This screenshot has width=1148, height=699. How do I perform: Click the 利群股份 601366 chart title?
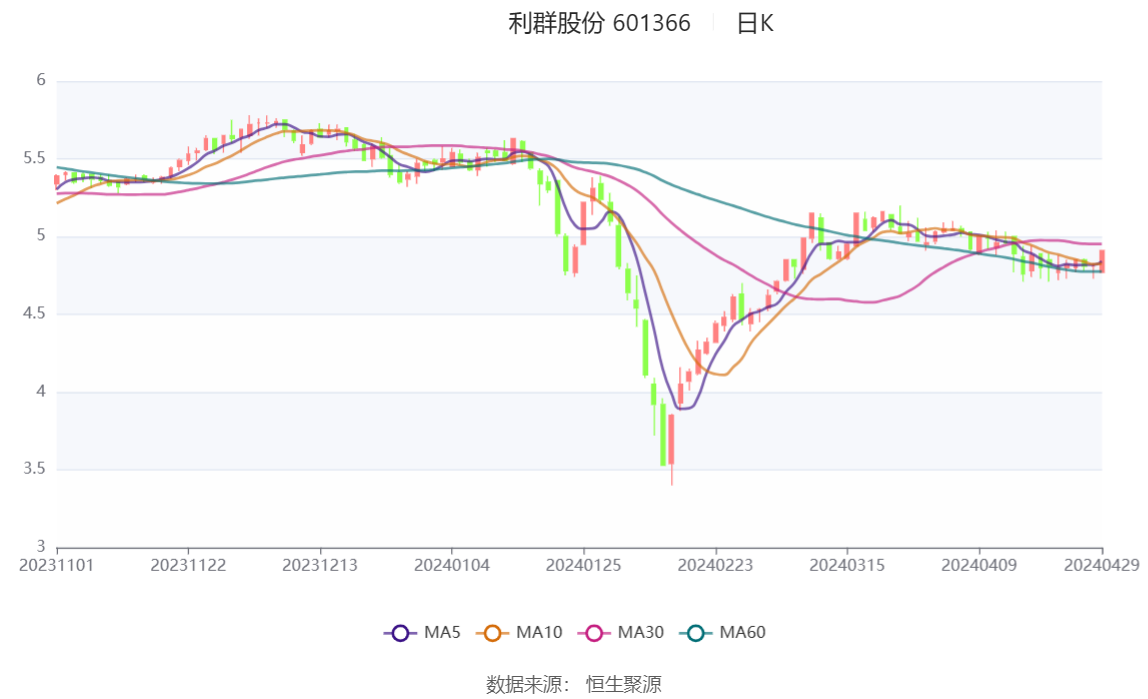click(599, 23)
